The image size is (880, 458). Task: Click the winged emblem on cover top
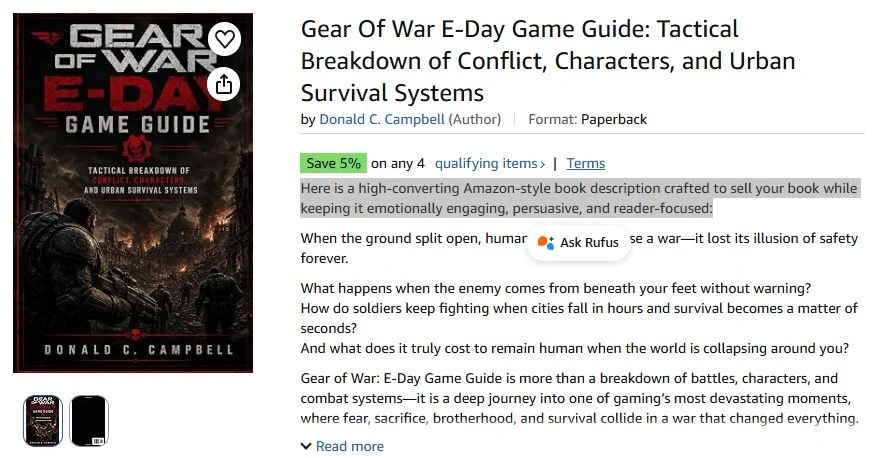(x=48, y=38)
